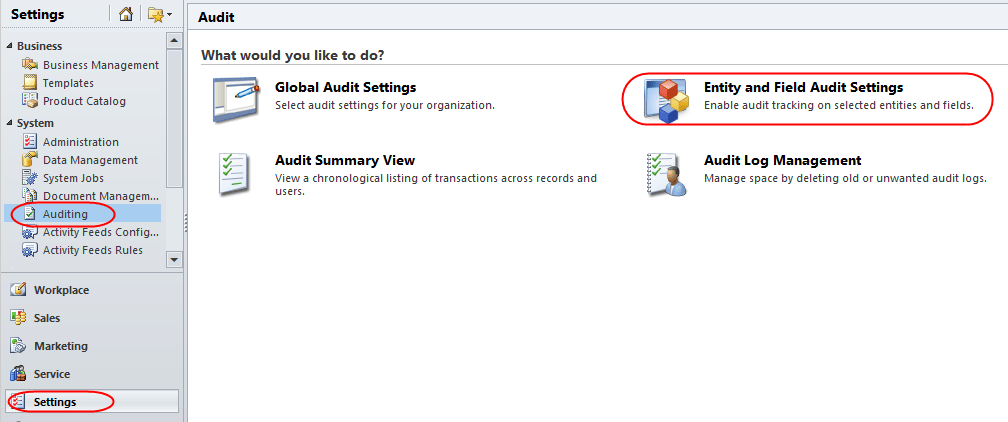
Task: Click the navigation pane splitter handle
Action: click(x=186, y=224)
